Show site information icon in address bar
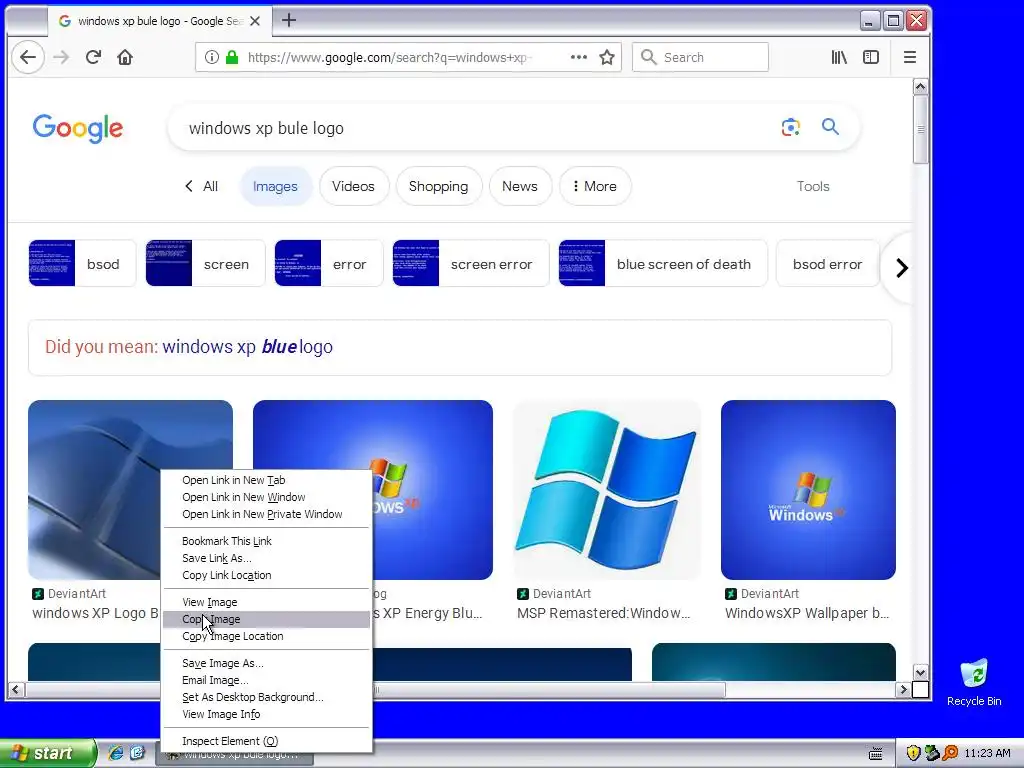1024x768 pixels. click(x=212, y=57)
